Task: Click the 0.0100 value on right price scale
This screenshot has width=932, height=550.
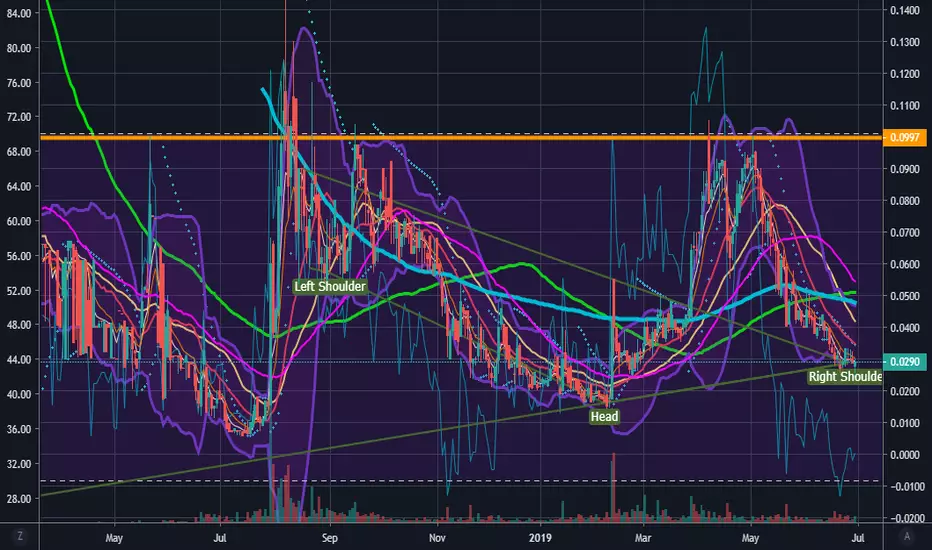Action: [905, 423]
